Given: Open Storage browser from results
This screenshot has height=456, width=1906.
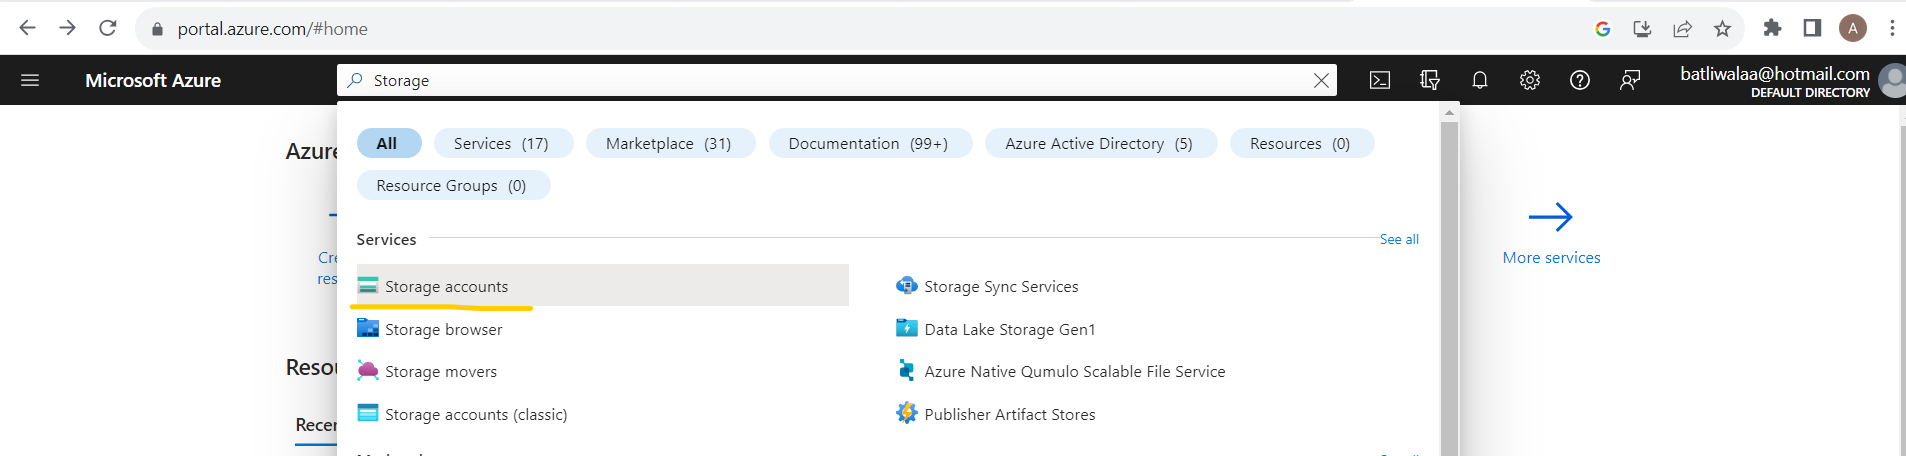Looking at the screenshot, I should (443, 330).
